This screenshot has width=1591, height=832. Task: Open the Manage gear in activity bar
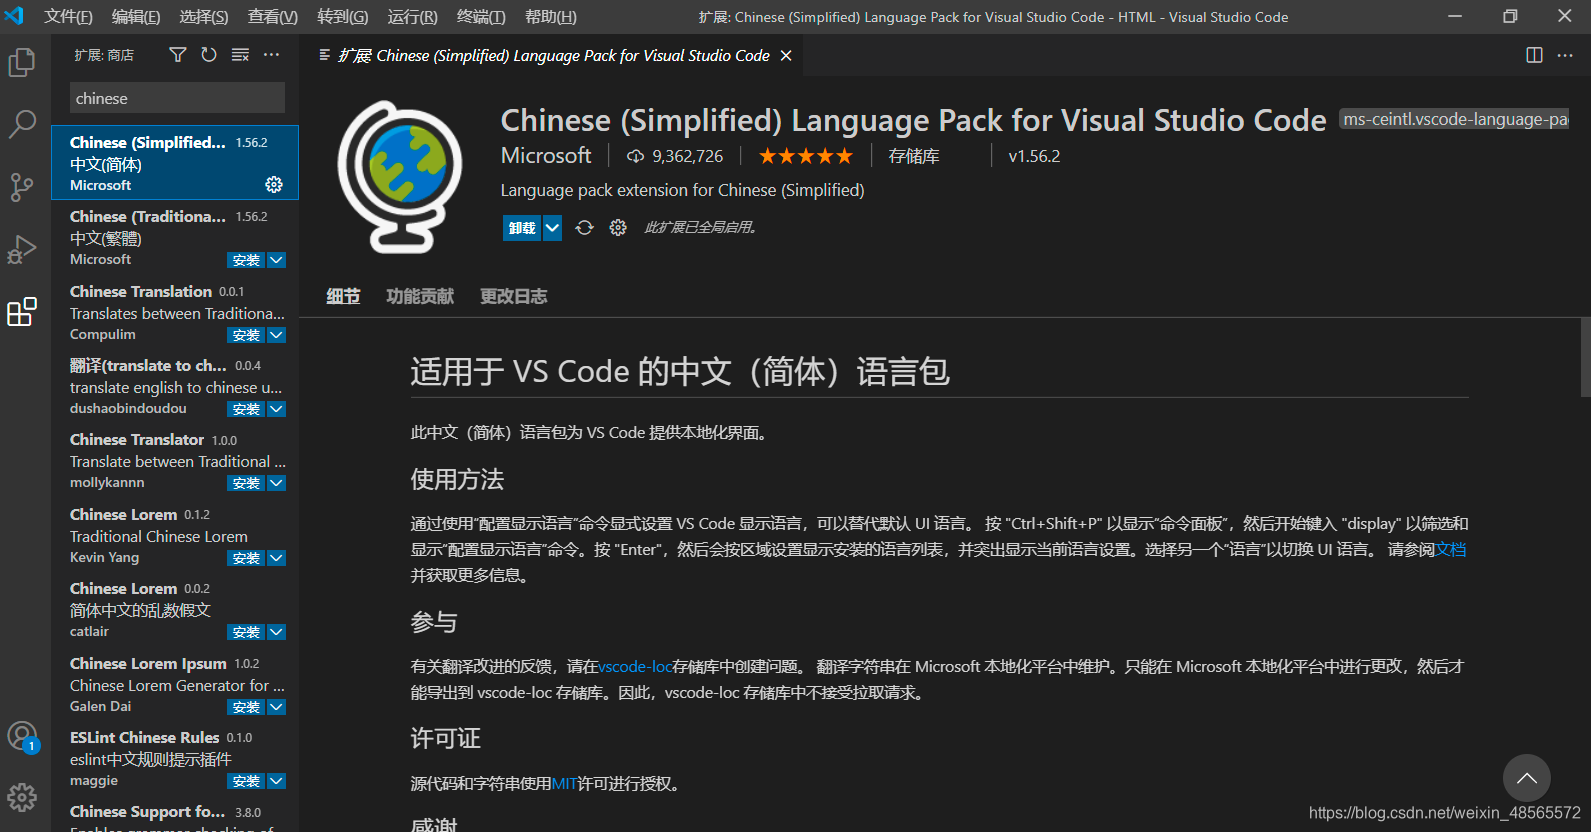point(22,797)
